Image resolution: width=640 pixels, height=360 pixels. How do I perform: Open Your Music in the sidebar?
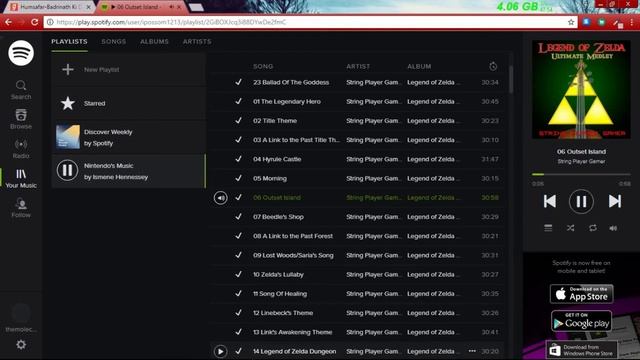pyautogui.click(x=21, y=179)
